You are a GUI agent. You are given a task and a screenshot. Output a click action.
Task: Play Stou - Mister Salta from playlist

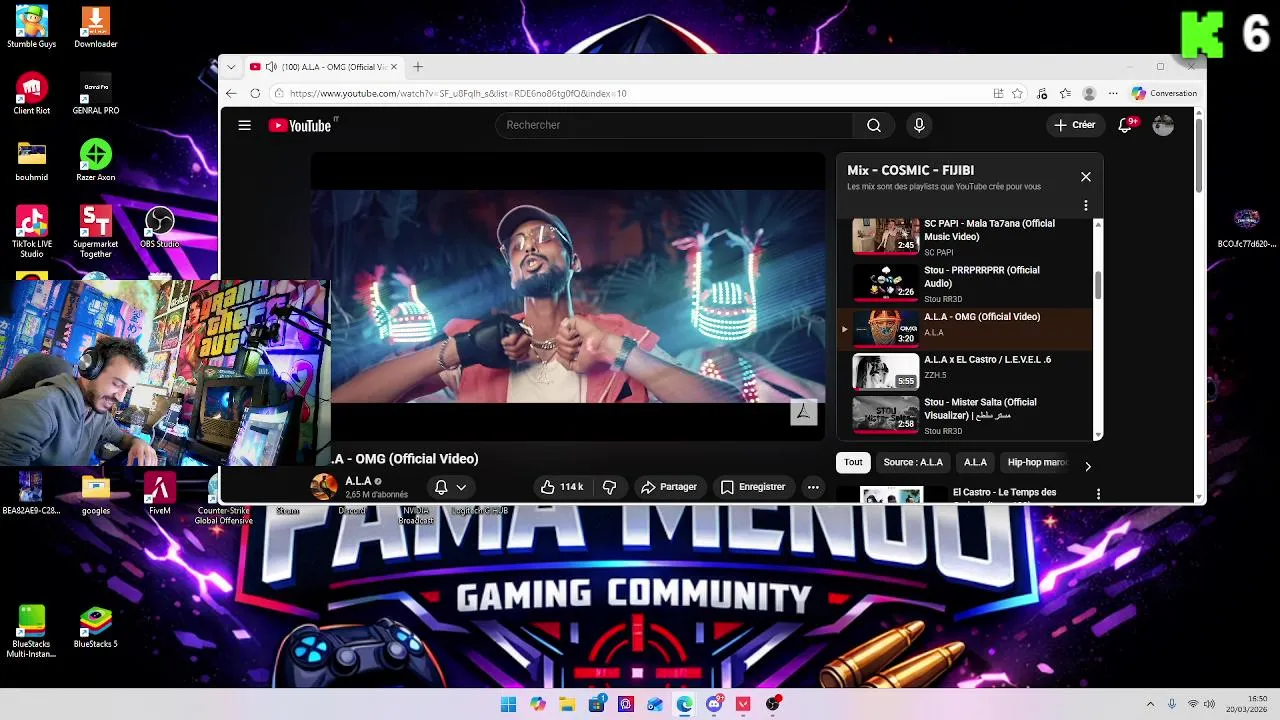(966, 415)
